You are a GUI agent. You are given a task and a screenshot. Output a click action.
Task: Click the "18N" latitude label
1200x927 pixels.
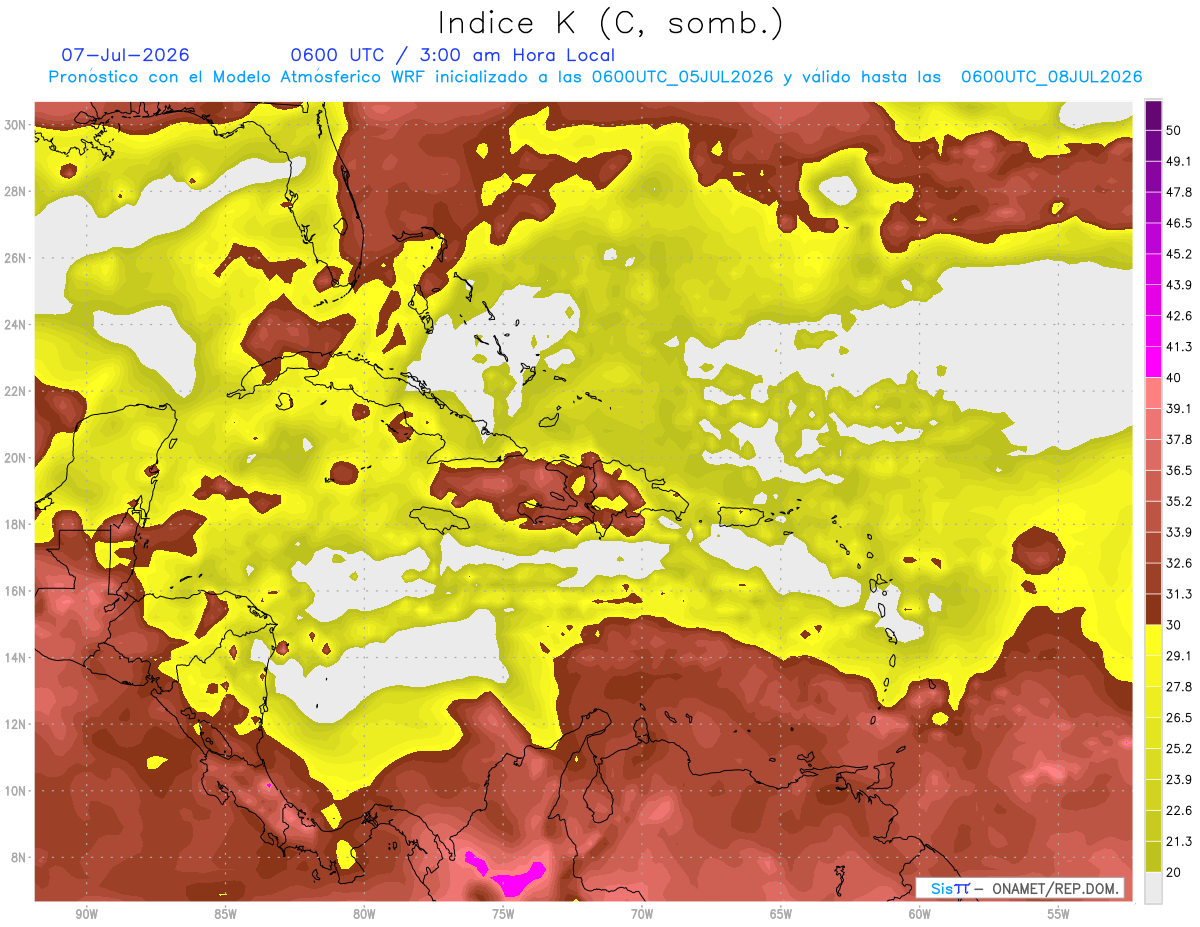point(15,524)
